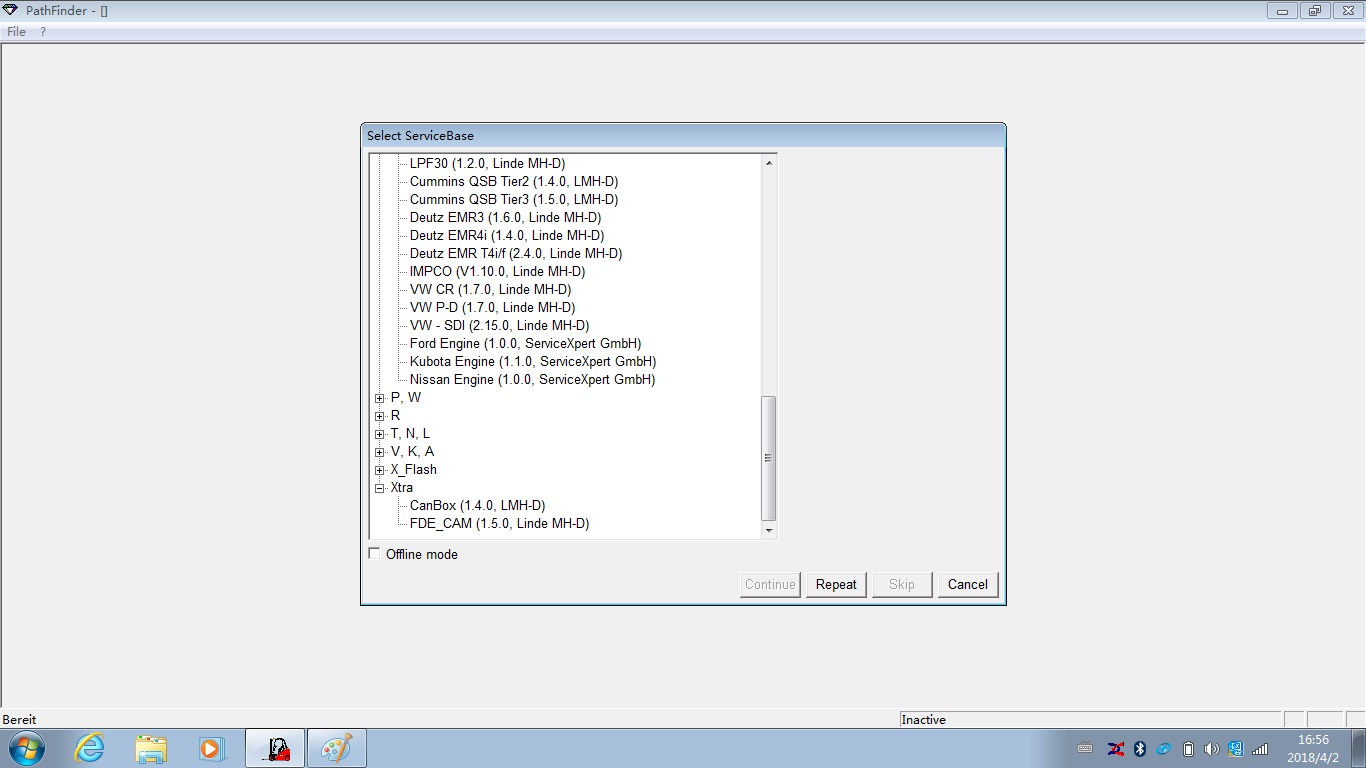Viewport: 1366px width, 768px height.
Task: Open the ? help menu
Action: pos(43,32)
